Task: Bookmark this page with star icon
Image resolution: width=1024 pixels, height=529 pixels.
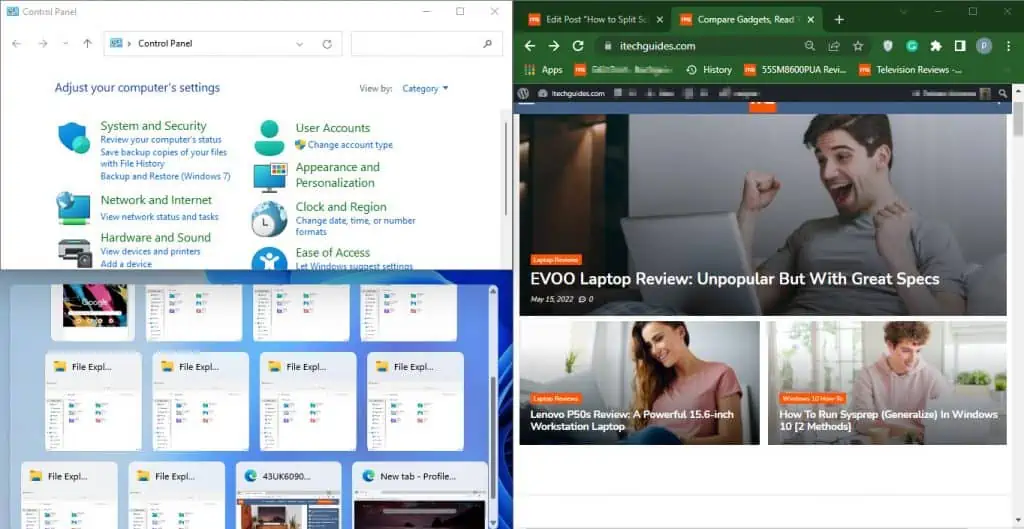Action: point(858,46)
